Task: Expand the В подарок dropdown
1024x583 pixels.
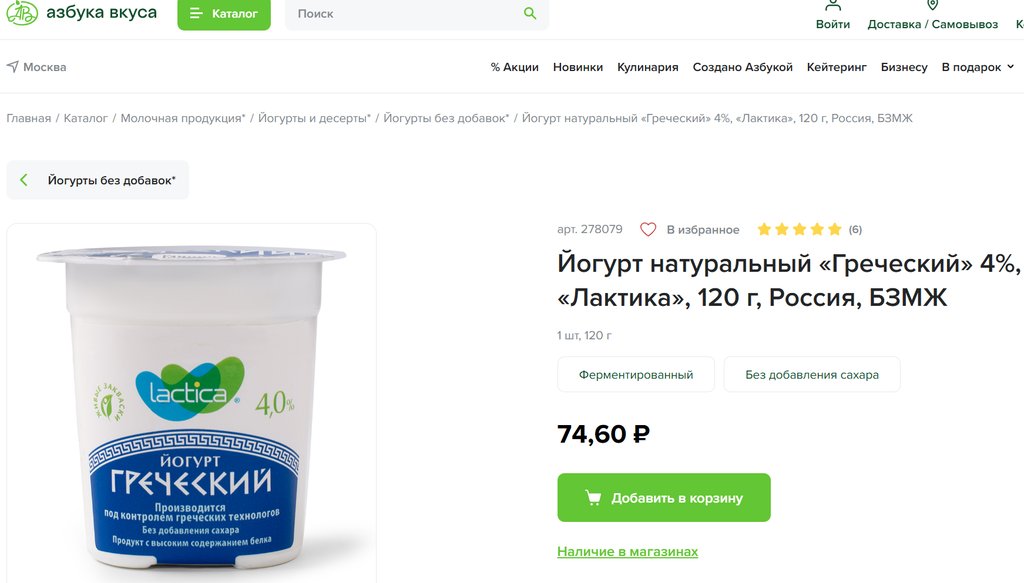Action: (978, 67)
